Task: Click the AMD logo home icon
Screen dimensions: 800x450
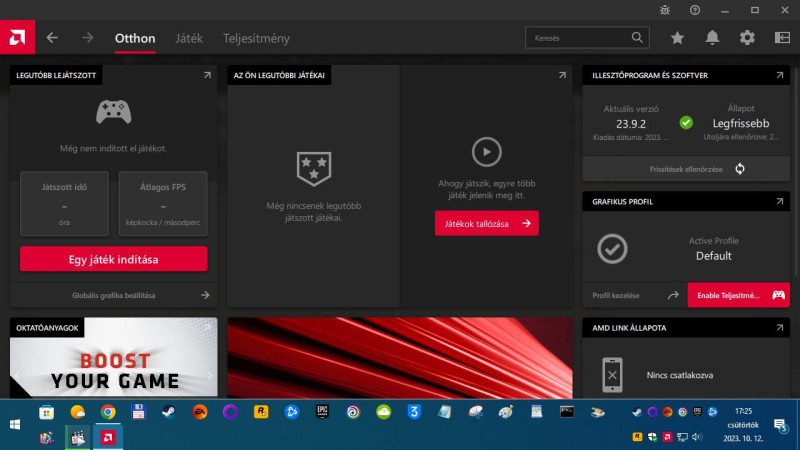Action: click(x=17, y=37)
